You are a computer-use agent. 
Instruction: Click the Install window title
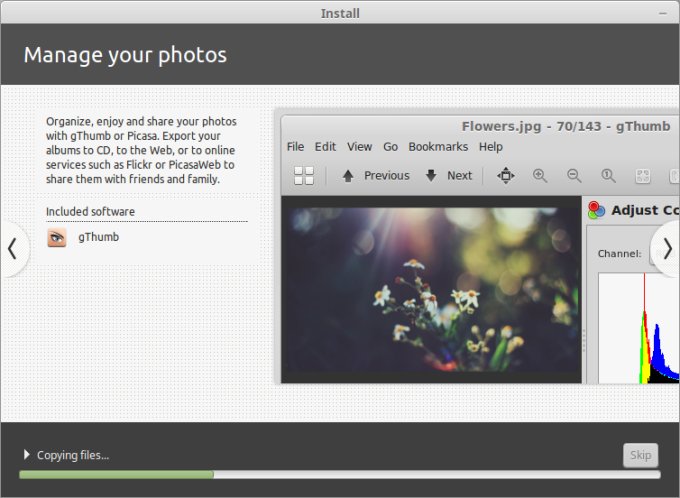click(x=340, y=13)
